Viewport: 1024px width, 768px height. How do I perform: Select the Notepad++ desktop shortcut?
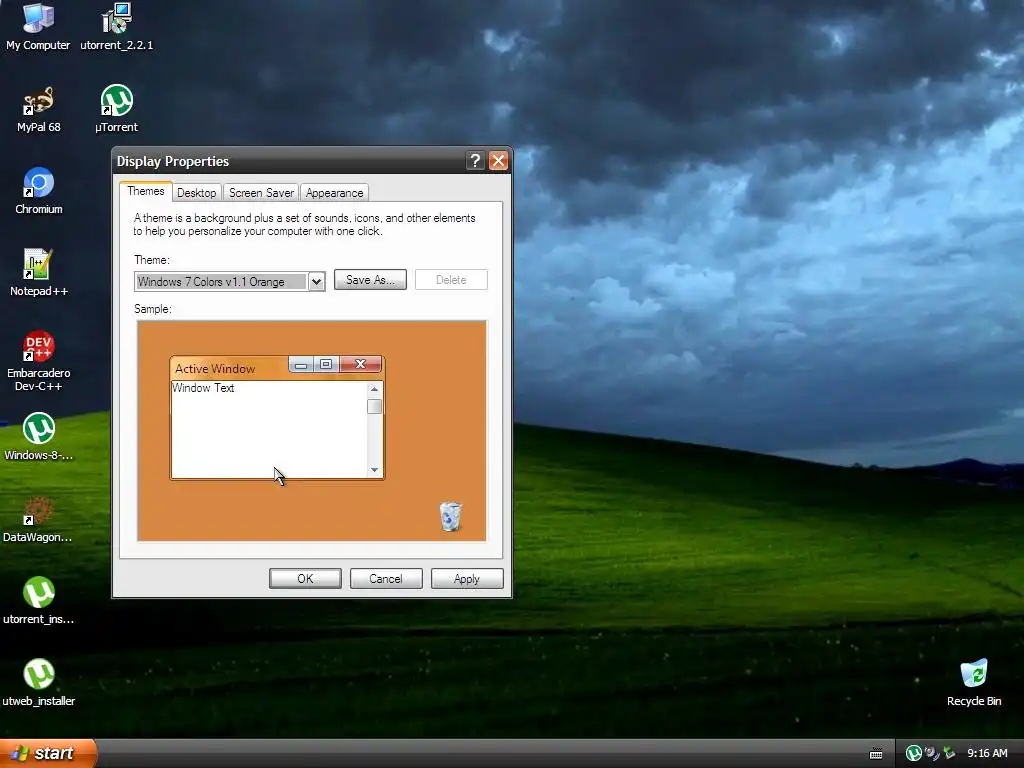(38, 272)
